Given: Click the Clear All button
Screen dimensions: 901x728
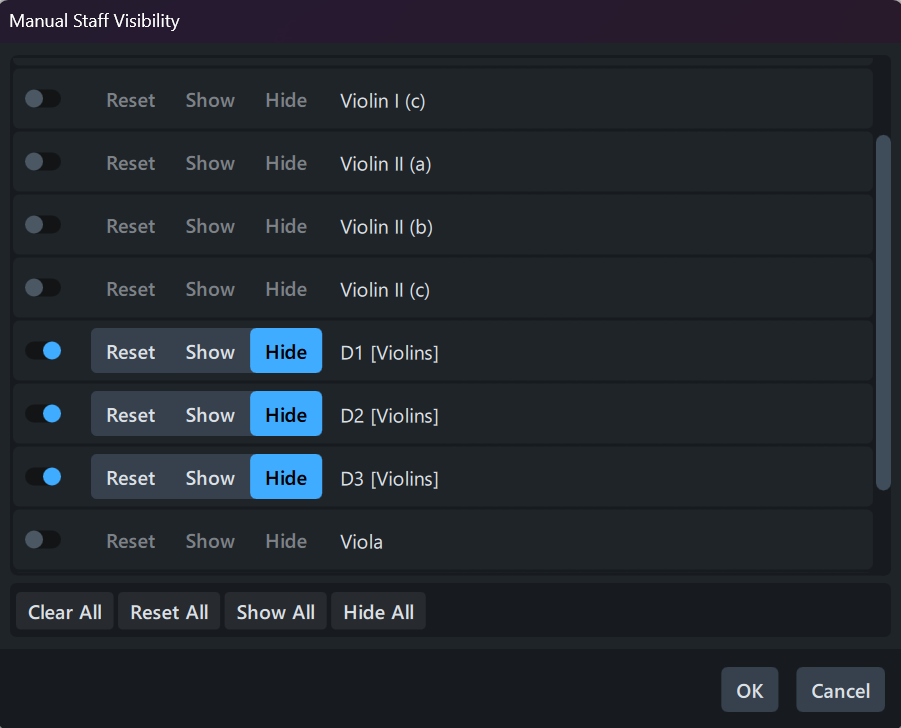Looking at the screenshot, I should coord(65,612).
